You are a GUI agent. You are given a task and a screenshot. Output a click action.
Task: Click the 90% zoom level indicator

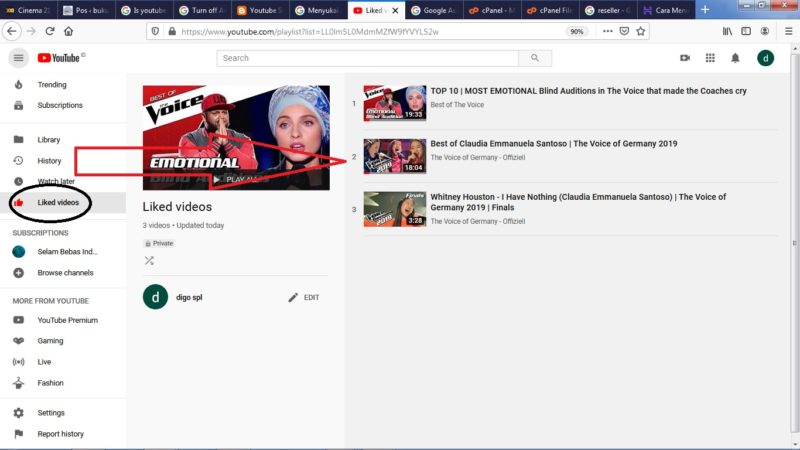pyautogui.click(x=577, y=32)
